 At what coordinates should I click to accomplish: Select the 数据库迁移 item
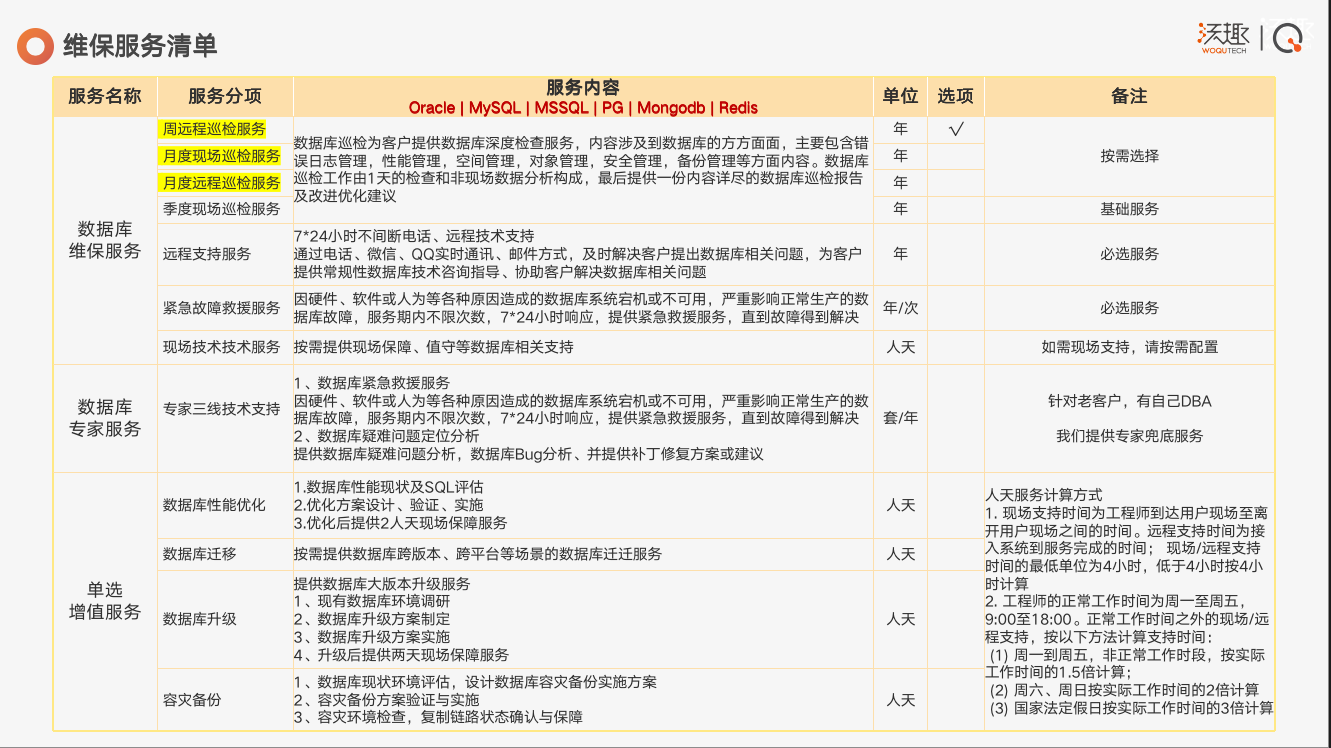click(199, 554)
